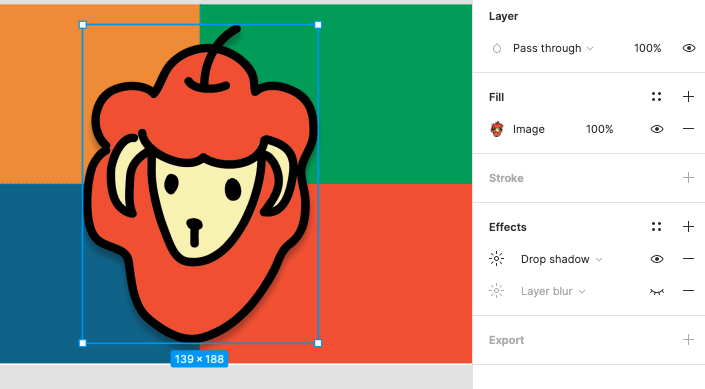Add a new fill with plus icon
The height and width of the screenshot is (389, 705).
[688, 97]
